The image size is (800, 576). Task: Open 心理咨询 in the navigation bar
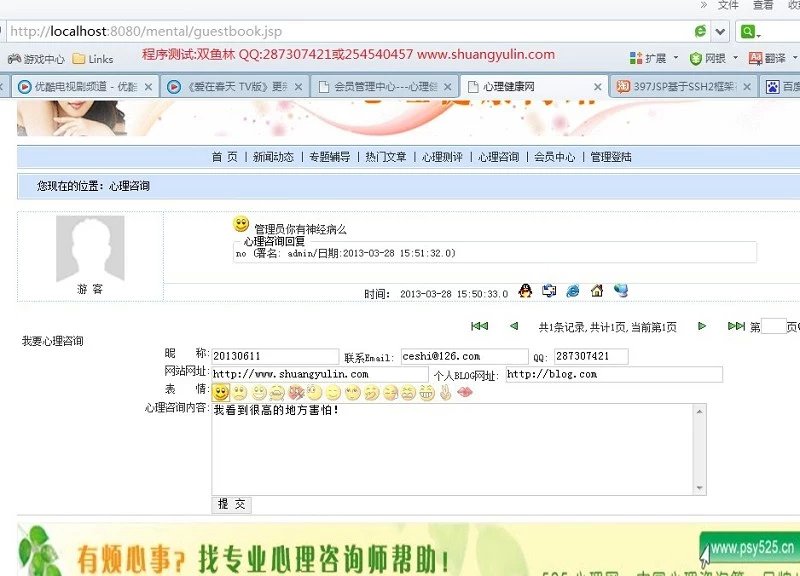tap(498, 157)
